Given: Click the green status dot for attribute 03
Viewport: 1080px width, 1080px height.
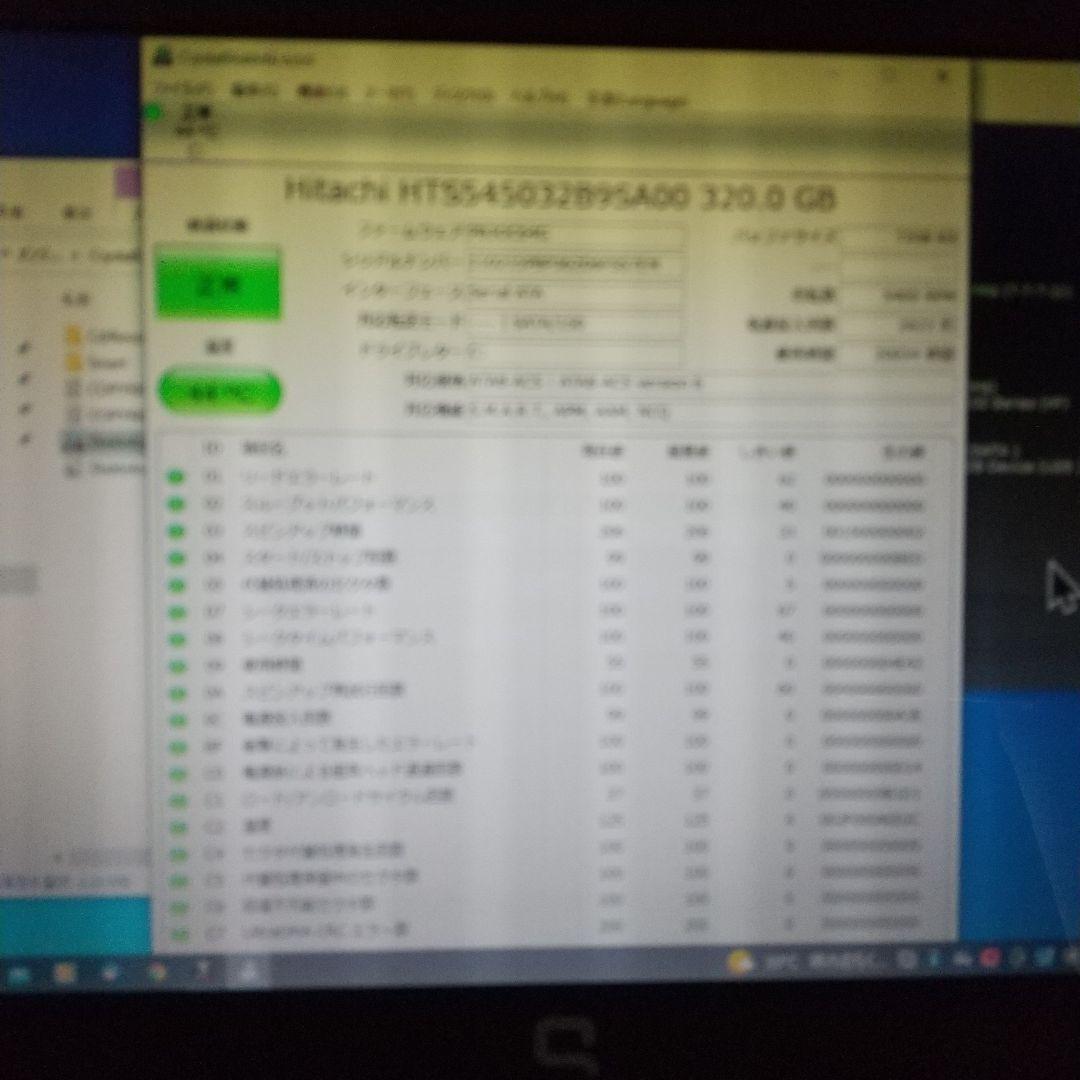Looking at the screenshot, I should 176,531.
